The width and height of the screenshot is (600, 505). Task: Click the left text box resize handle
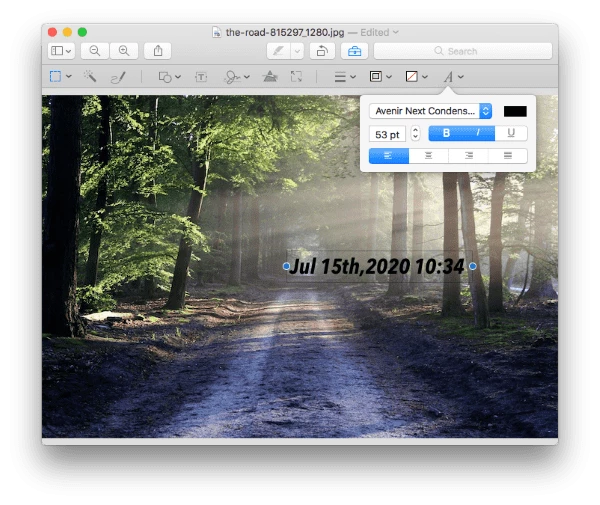(x=286, y=266)
